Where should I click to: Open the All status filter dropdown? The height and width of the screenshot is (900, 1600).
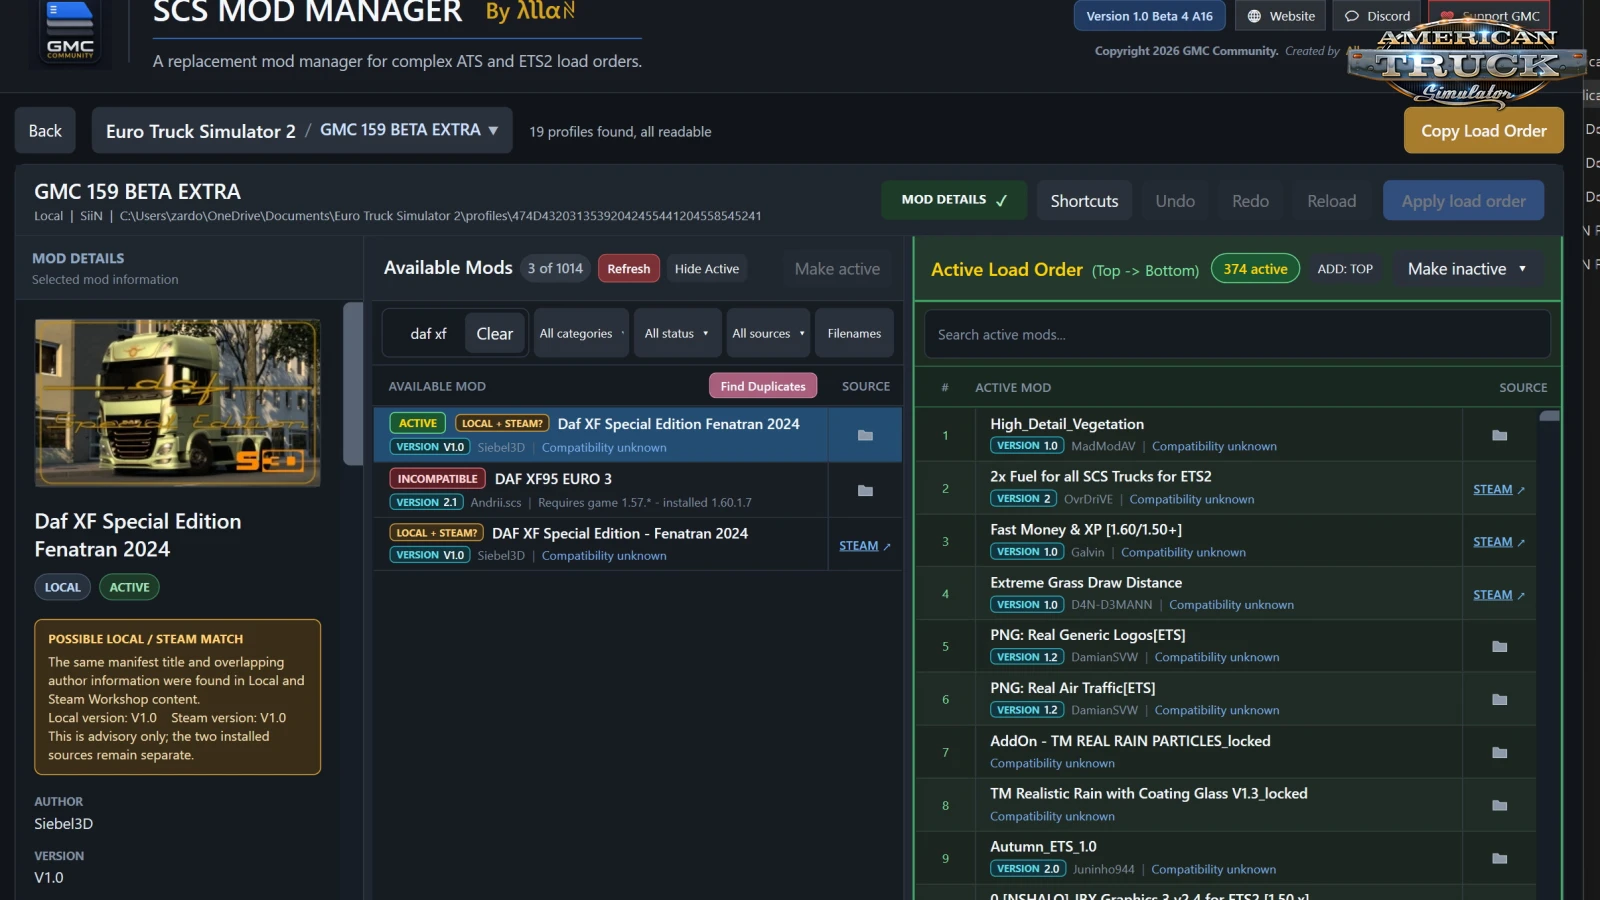[677, 333]
